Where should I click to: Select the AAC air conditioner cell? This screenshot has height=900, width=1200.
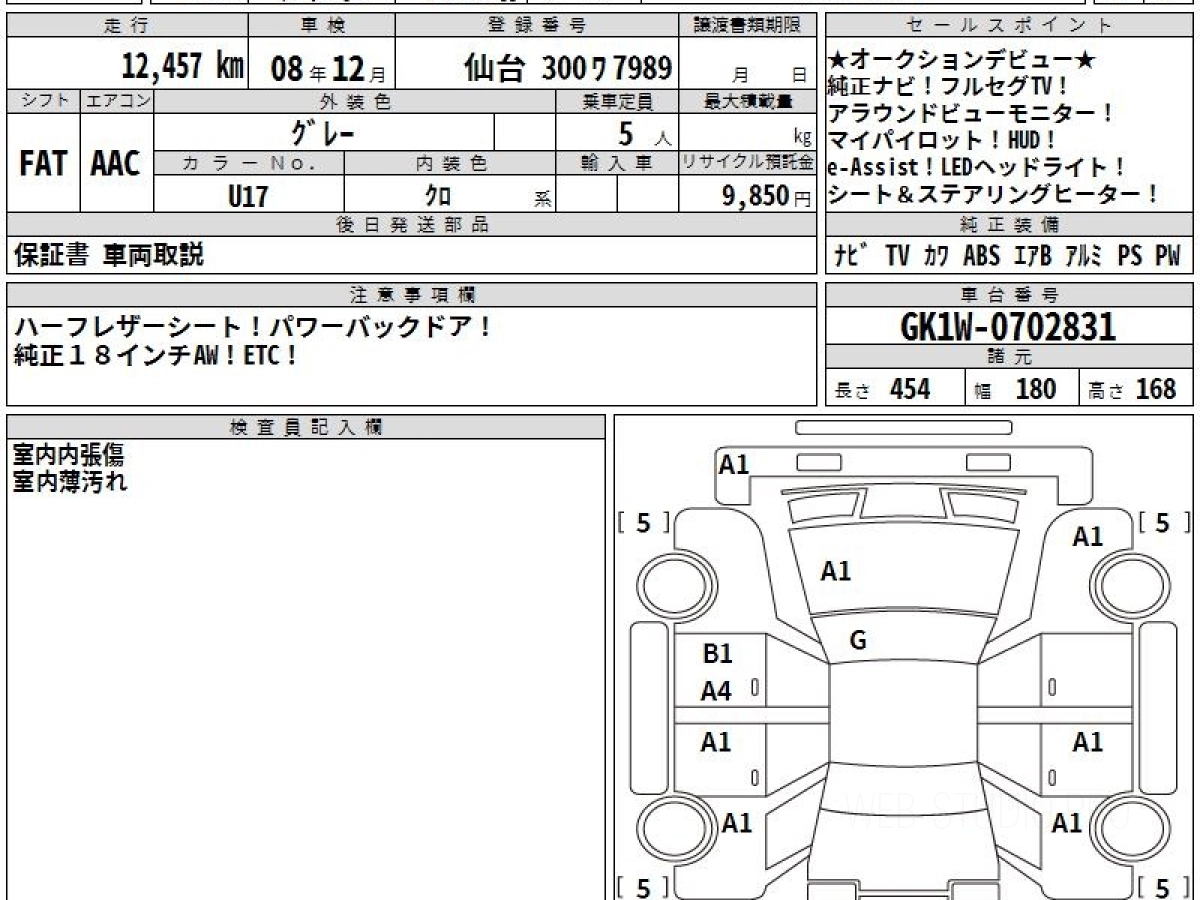(x=116, y=164)
